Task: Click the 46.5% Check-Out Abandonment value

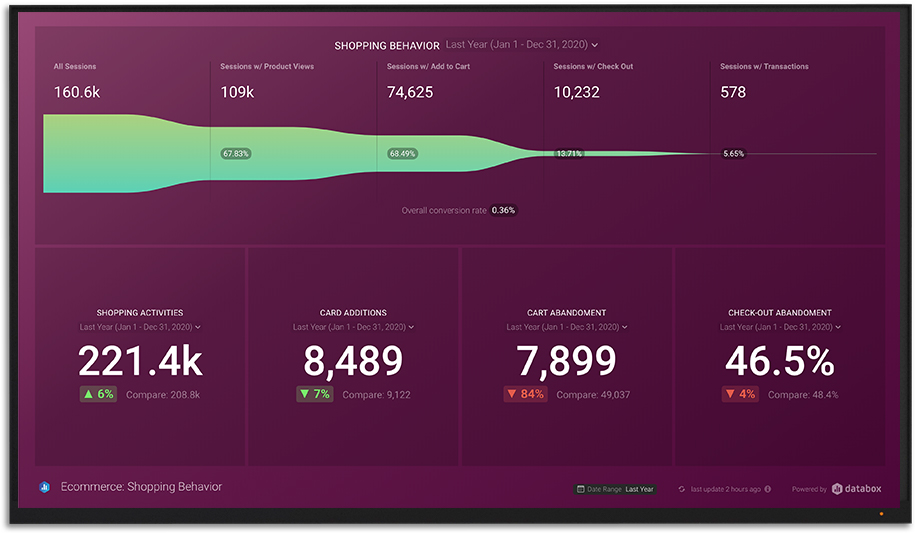Action: 780,361
